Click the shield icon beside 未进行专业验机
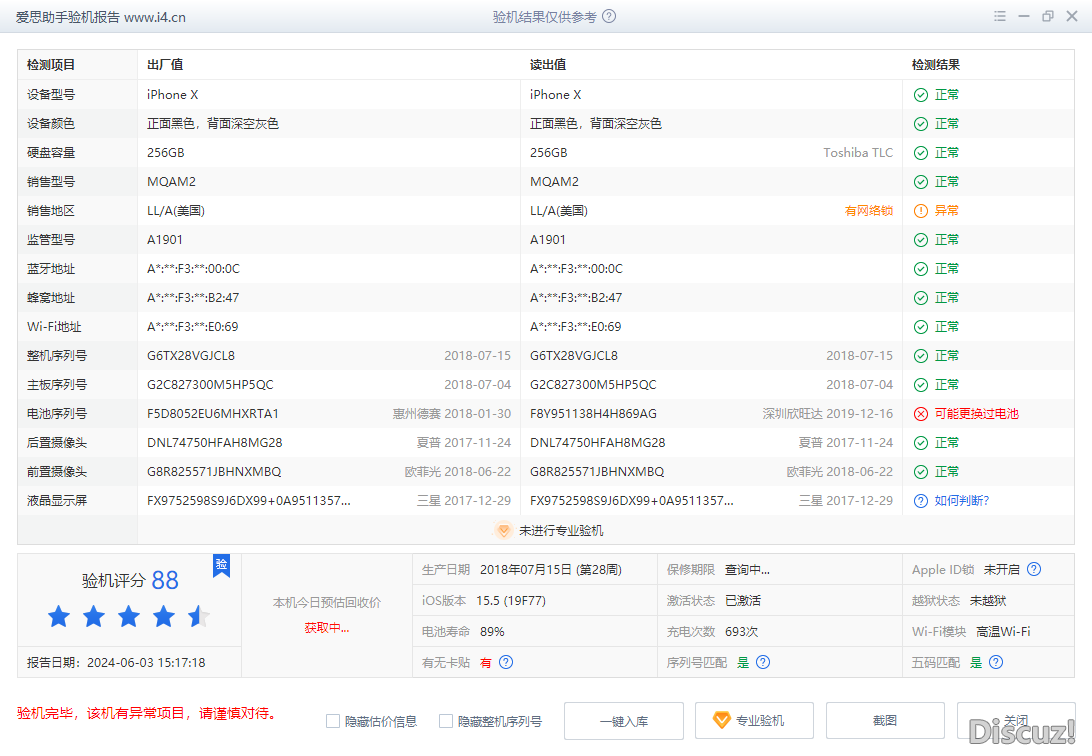Image resolution: width=1092 pixels, height=756 pixels. pyautogui.click(x=504, y=530)
